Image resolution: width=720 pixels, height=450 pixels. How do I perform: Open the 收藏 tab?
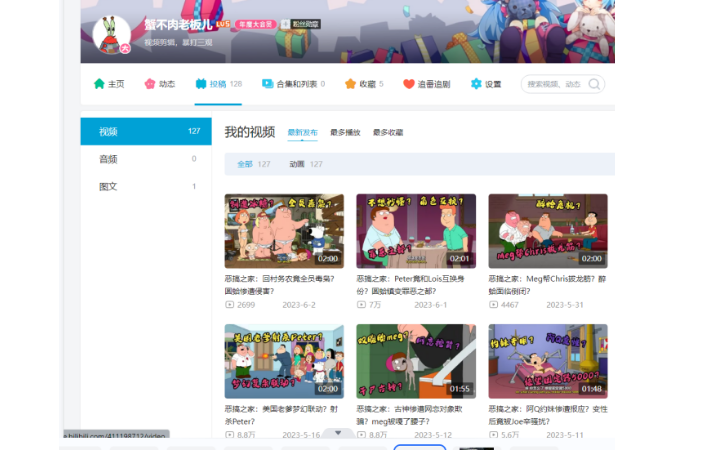pos(364,84)
